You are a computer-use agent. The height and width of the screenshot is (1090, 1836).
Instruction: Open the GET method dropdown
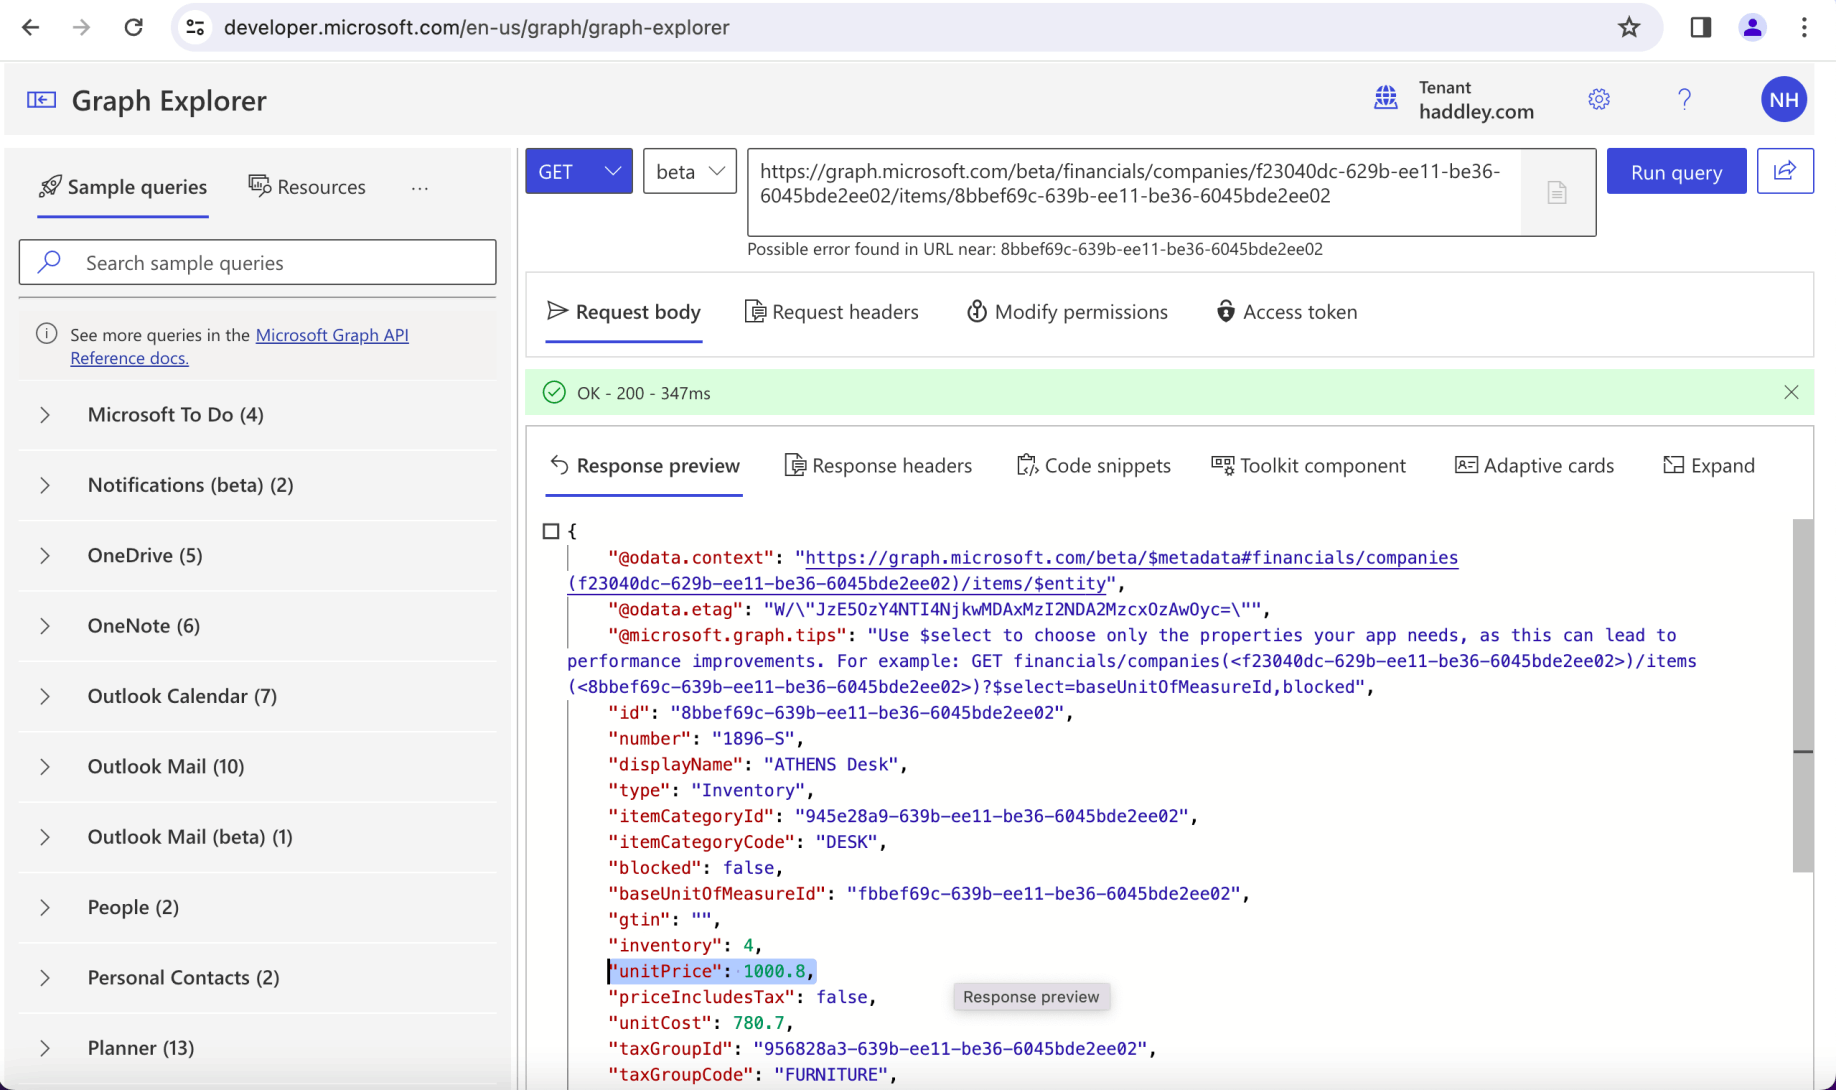(x=579, y=172)
